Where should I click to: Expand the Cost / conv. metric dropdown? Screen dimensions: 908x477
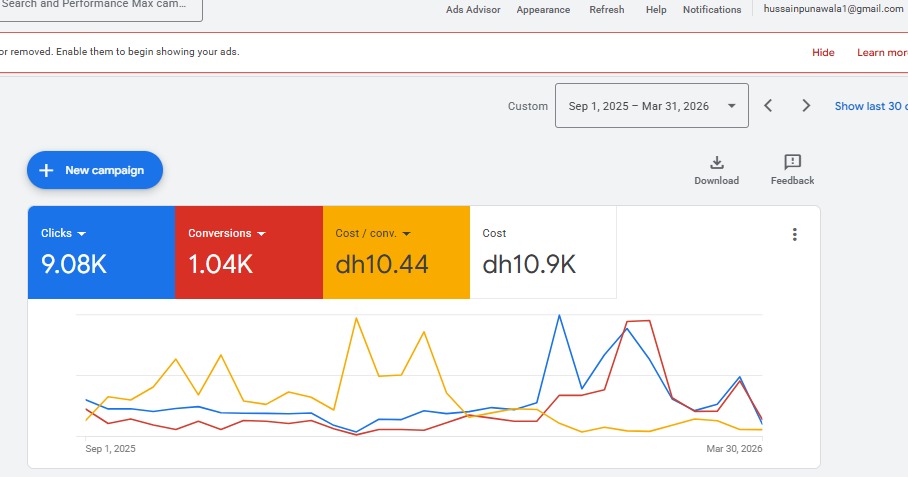[x=407, y=234]
